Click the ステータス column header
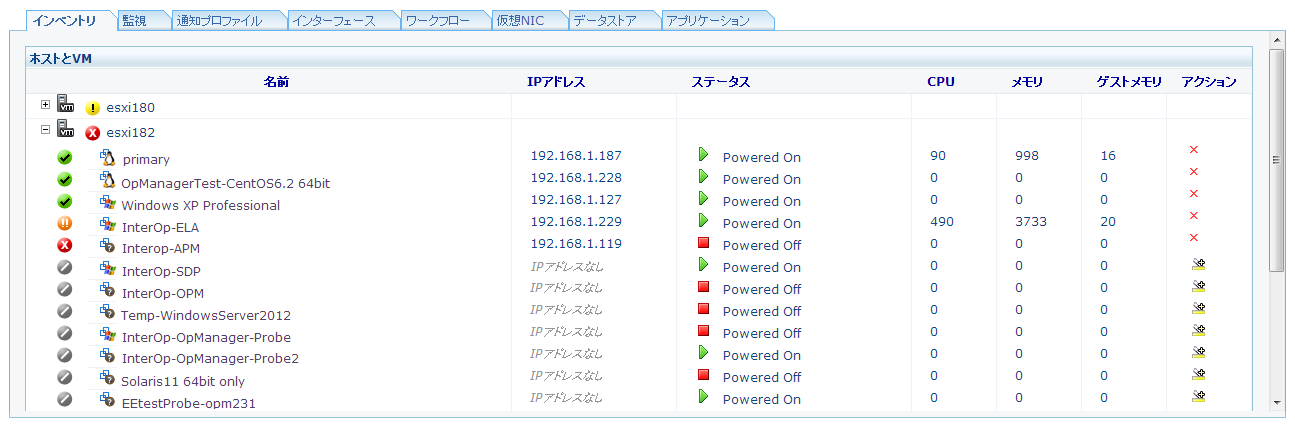Viewport: 1295px width, 428px height. (720, 82)
